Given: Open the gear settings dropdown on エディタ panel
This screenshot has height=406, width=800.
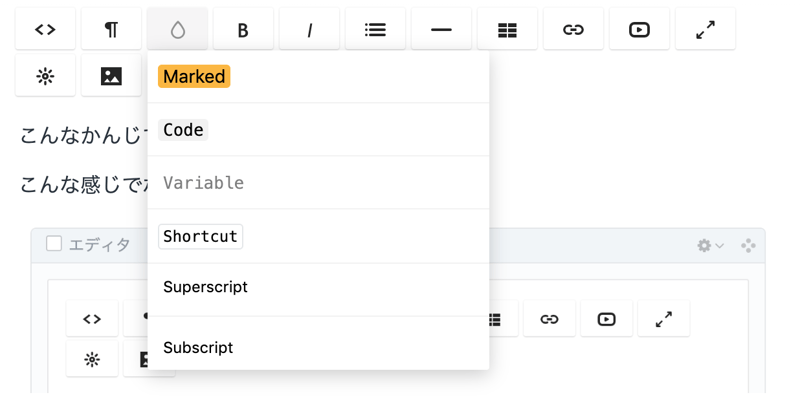Looking at the screenshot, I should coord(710,245).
